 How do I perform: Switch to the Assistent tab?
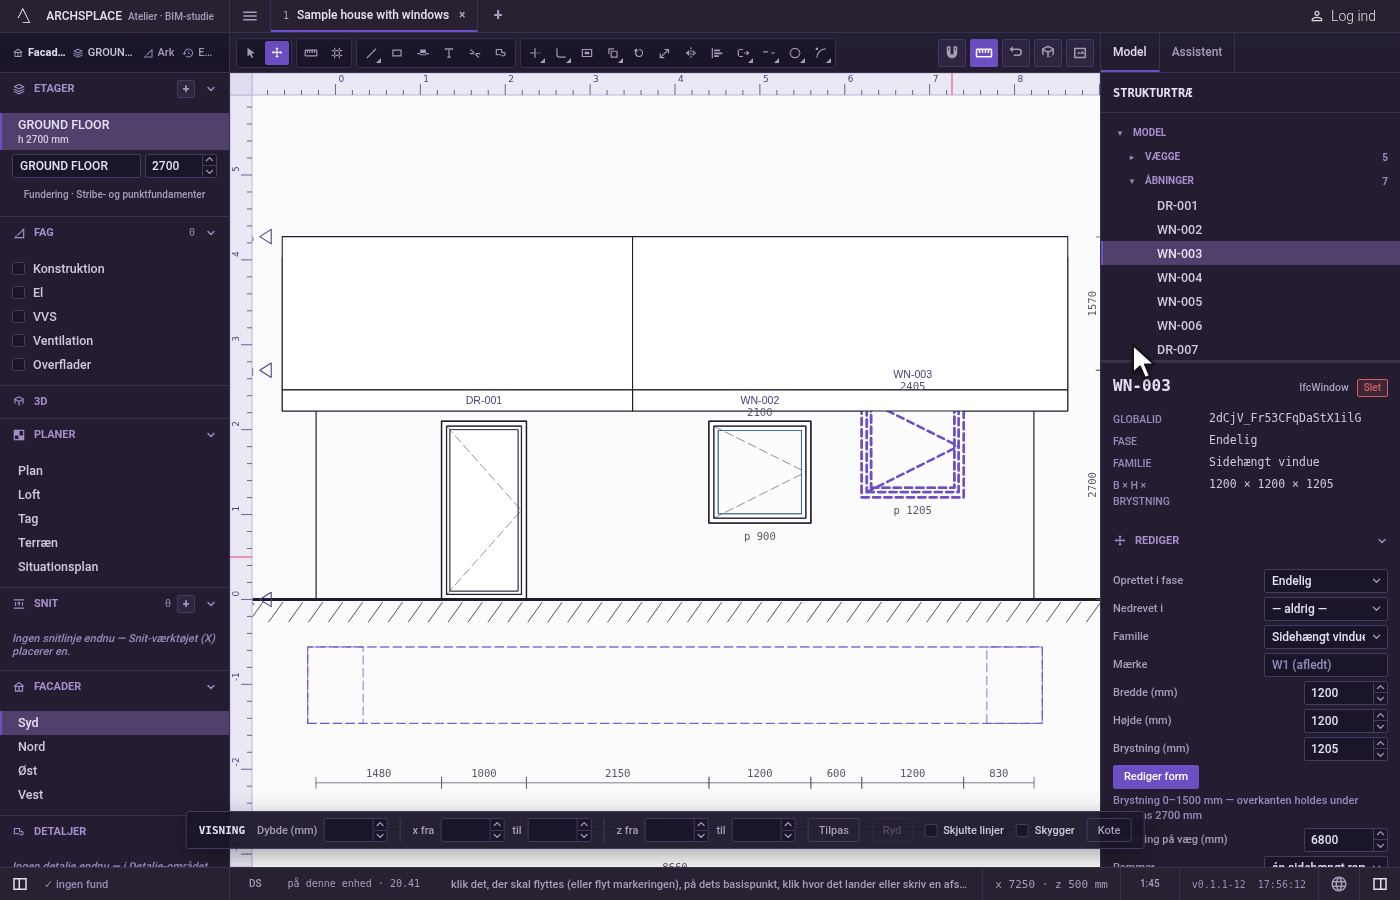point(1196,52)
